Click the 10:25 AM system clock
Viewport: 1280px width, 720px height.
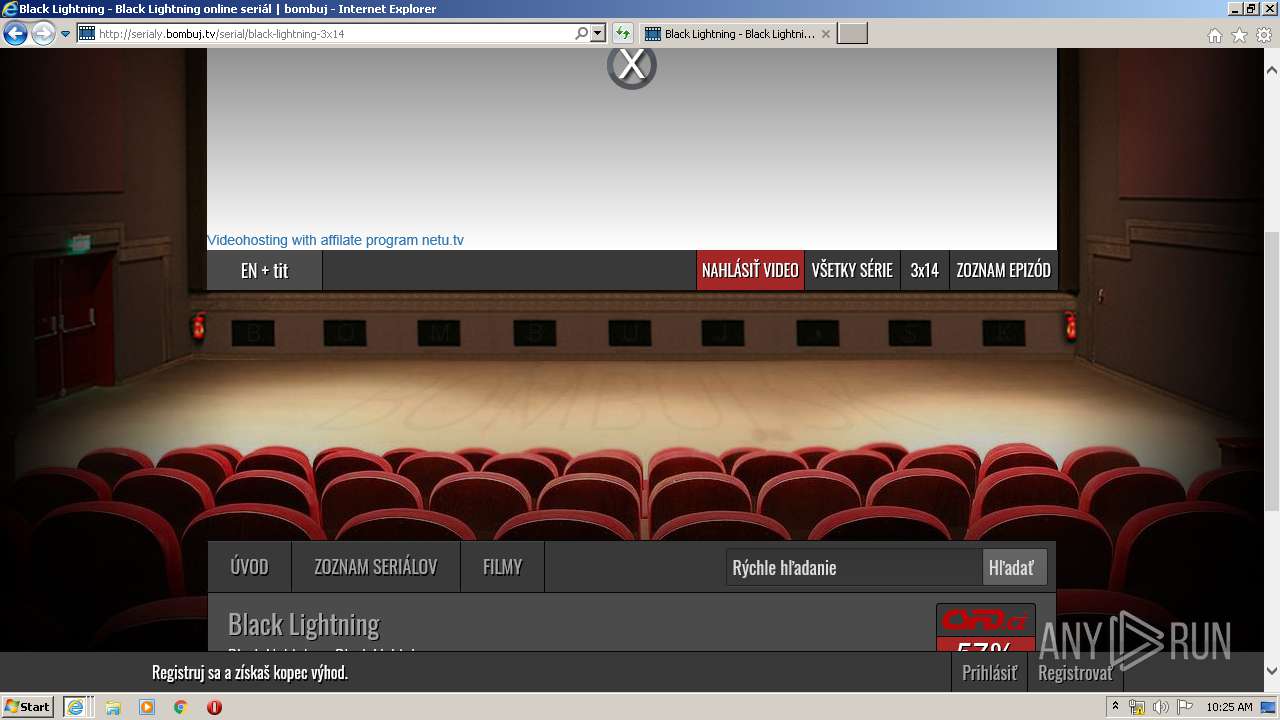click(1230, 707)
